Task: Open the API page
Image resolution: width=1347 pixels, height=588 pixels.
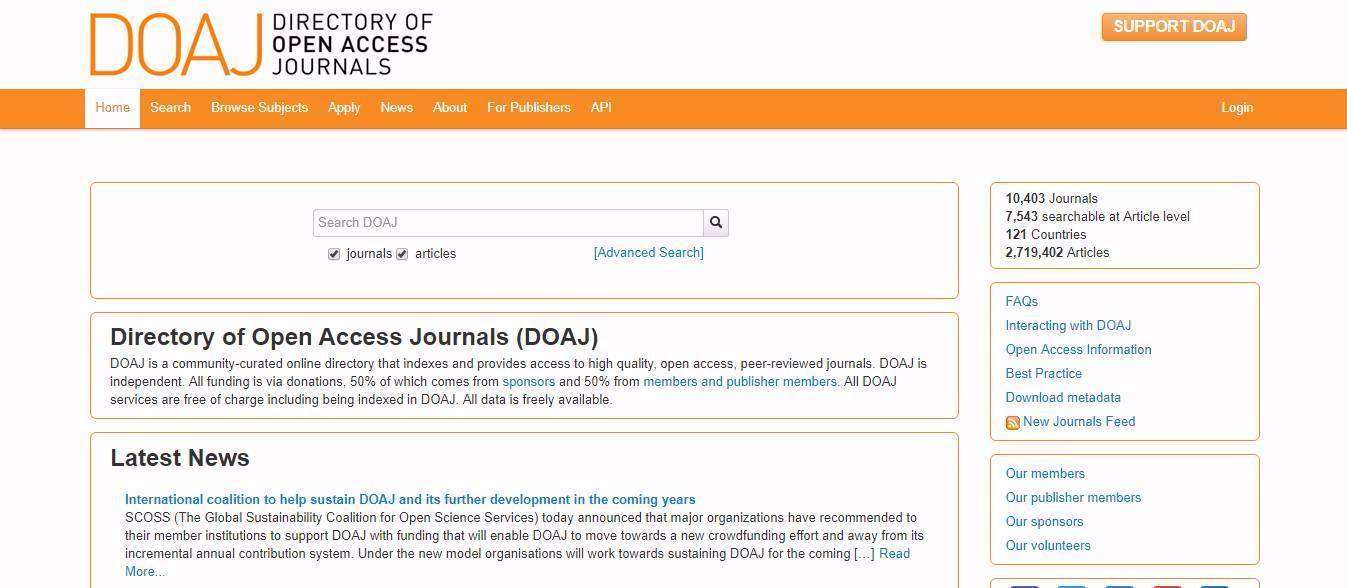Action: [x=601, y=108]
